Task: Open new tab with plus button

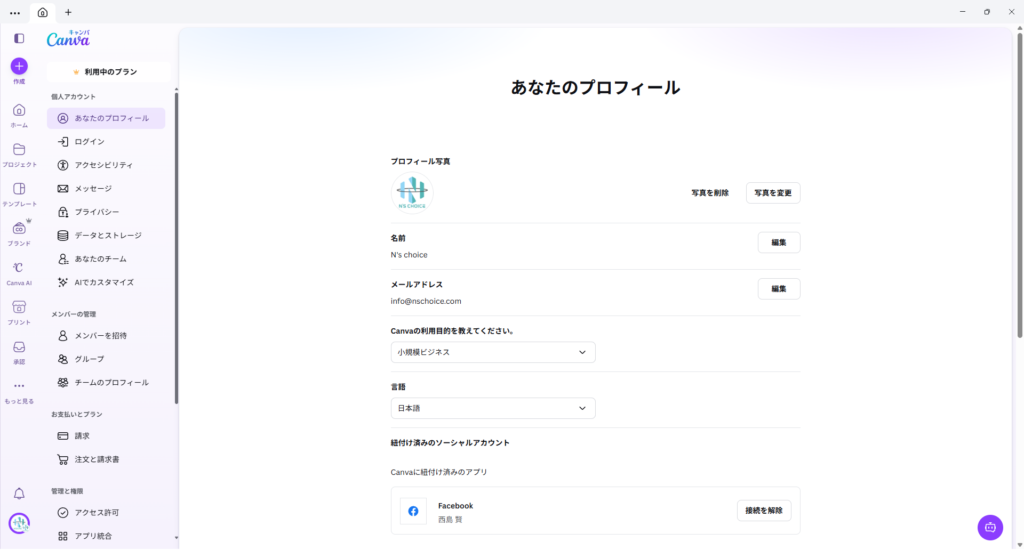Action: pyautogui.click(x=68, y=12)
